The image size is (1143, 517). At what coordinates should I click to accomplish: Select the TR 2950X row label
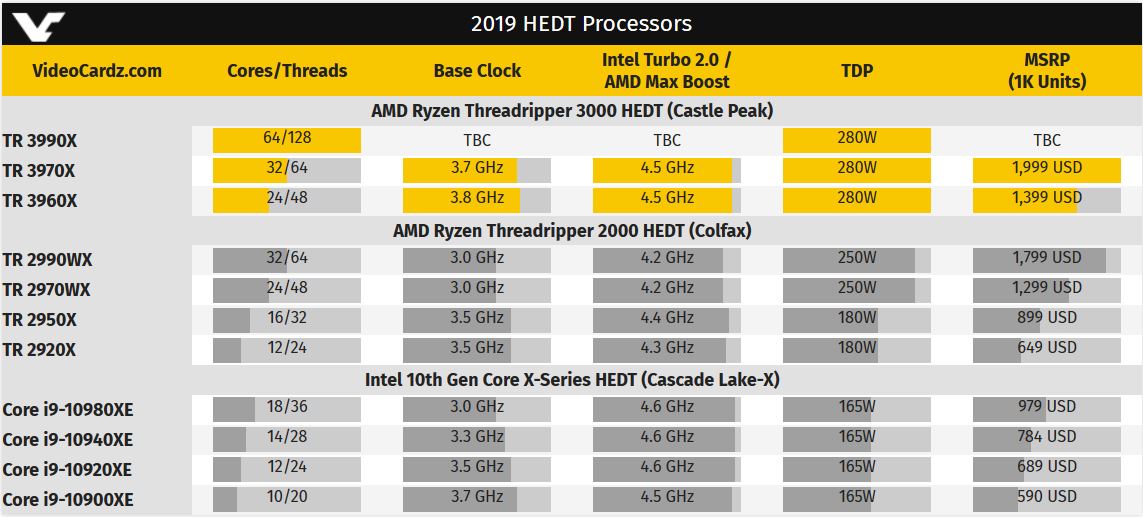click(40, 320)
